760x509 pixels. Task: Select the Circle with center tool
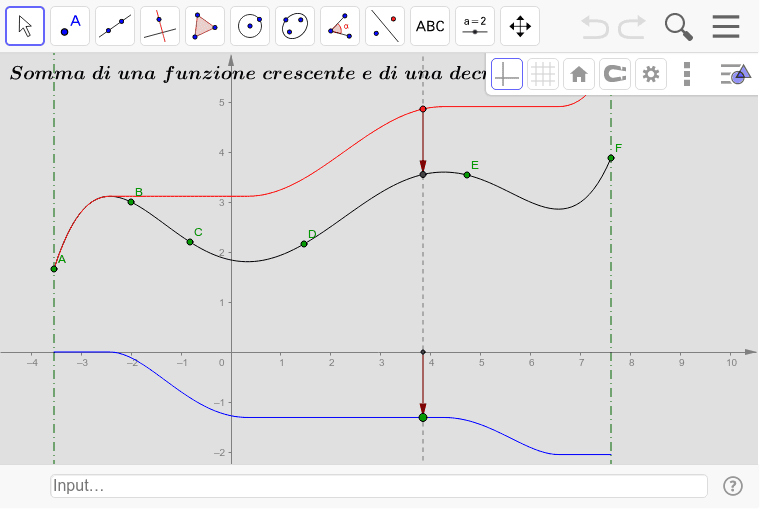(250, 26)
